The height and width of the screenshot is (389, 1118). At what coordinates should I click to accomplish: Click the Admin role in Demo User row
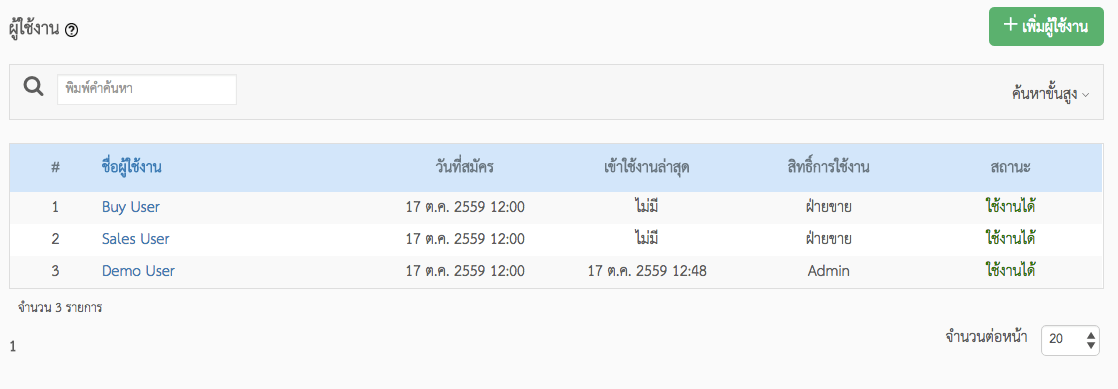pos(829,271)
